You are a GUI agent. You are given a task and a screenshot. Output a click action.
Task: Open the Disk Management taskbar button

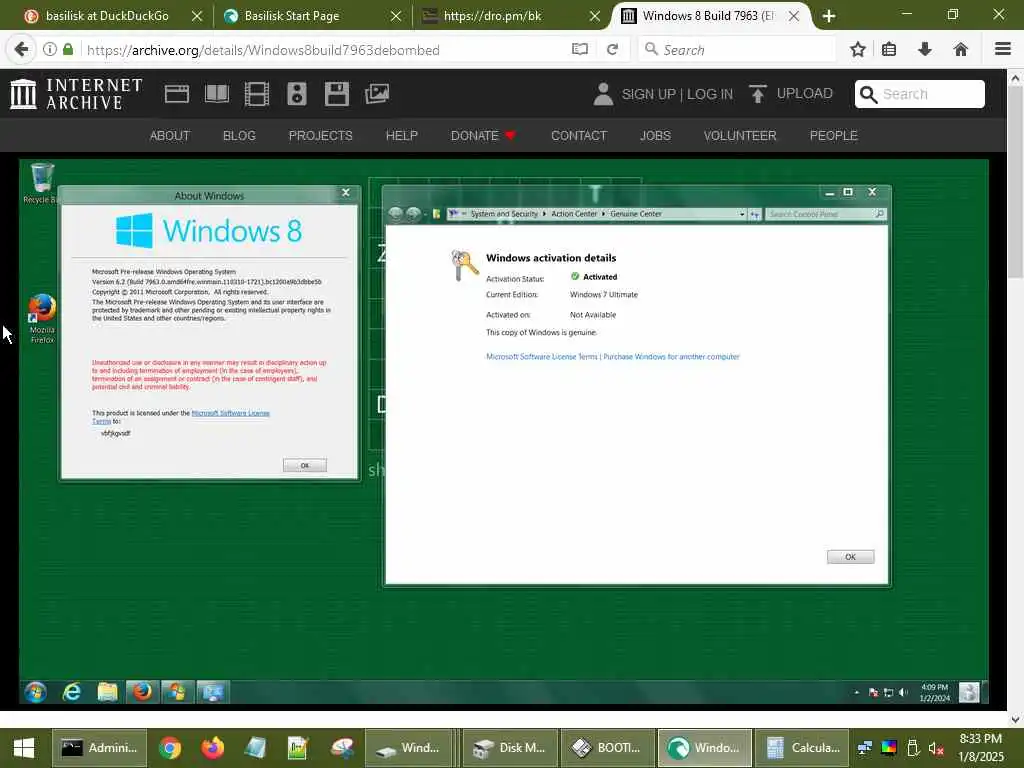pyautogui.click(x=510, y=748)
